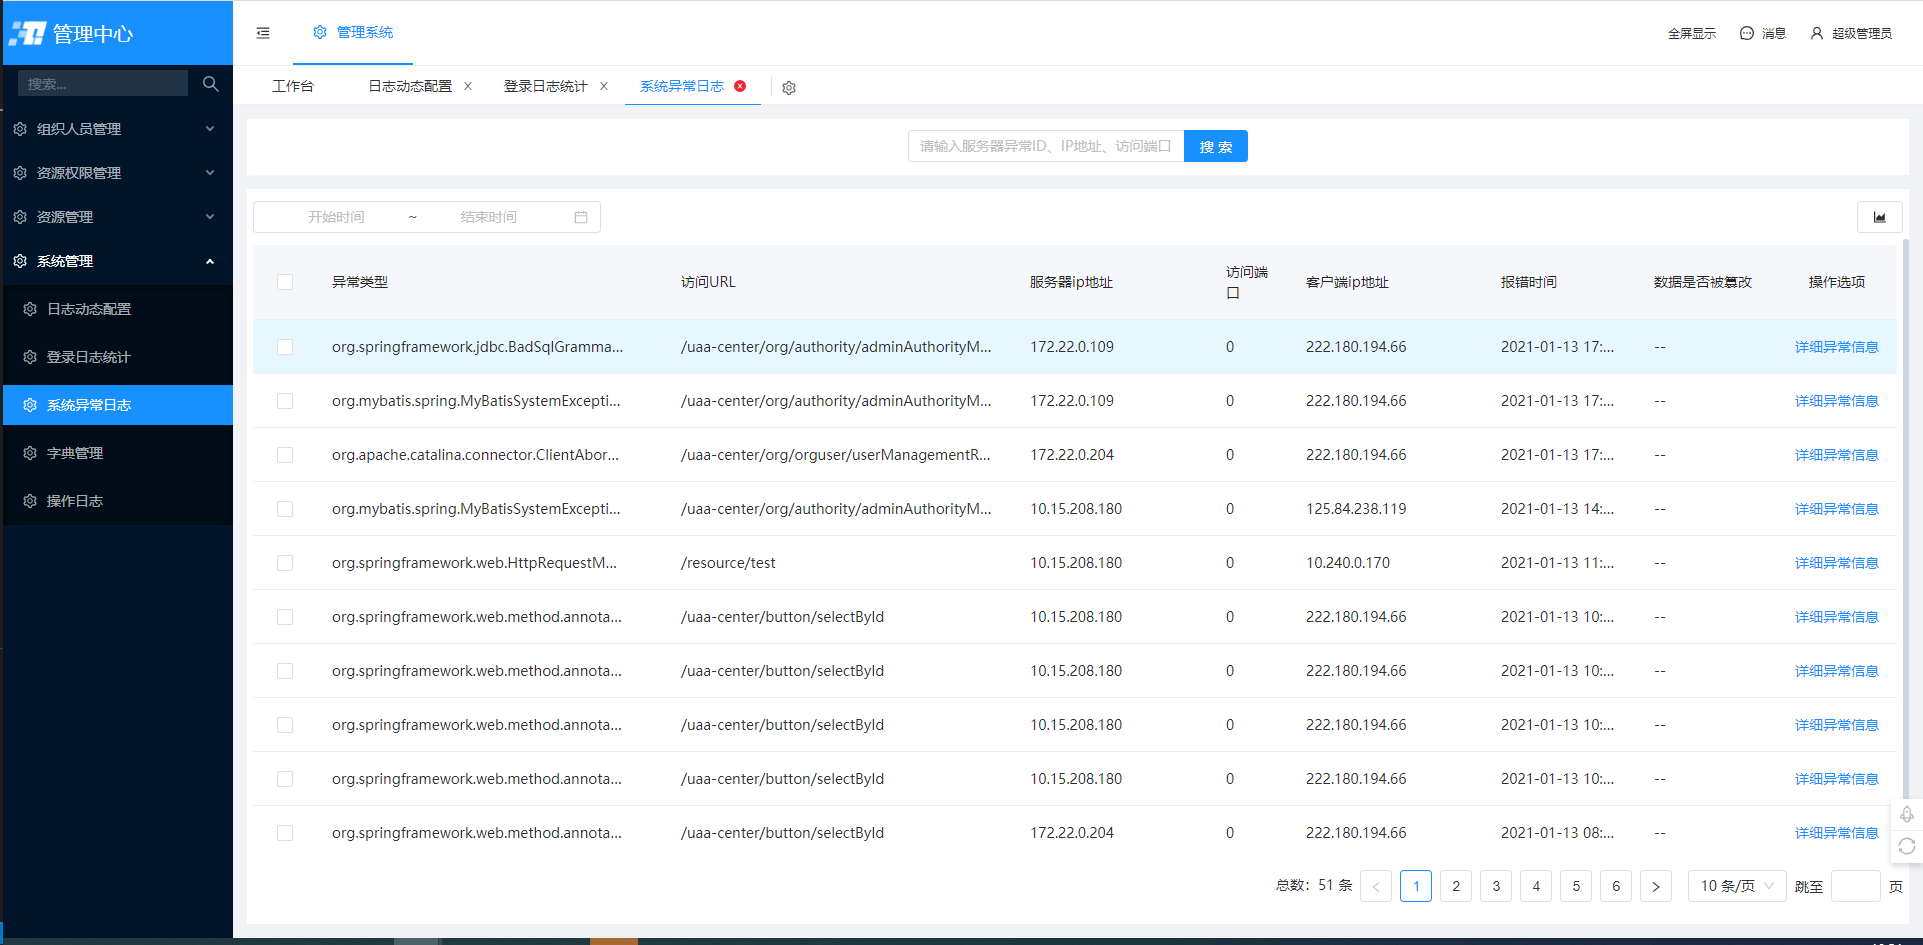Click the 服务器异常ID search input field

1046,146
